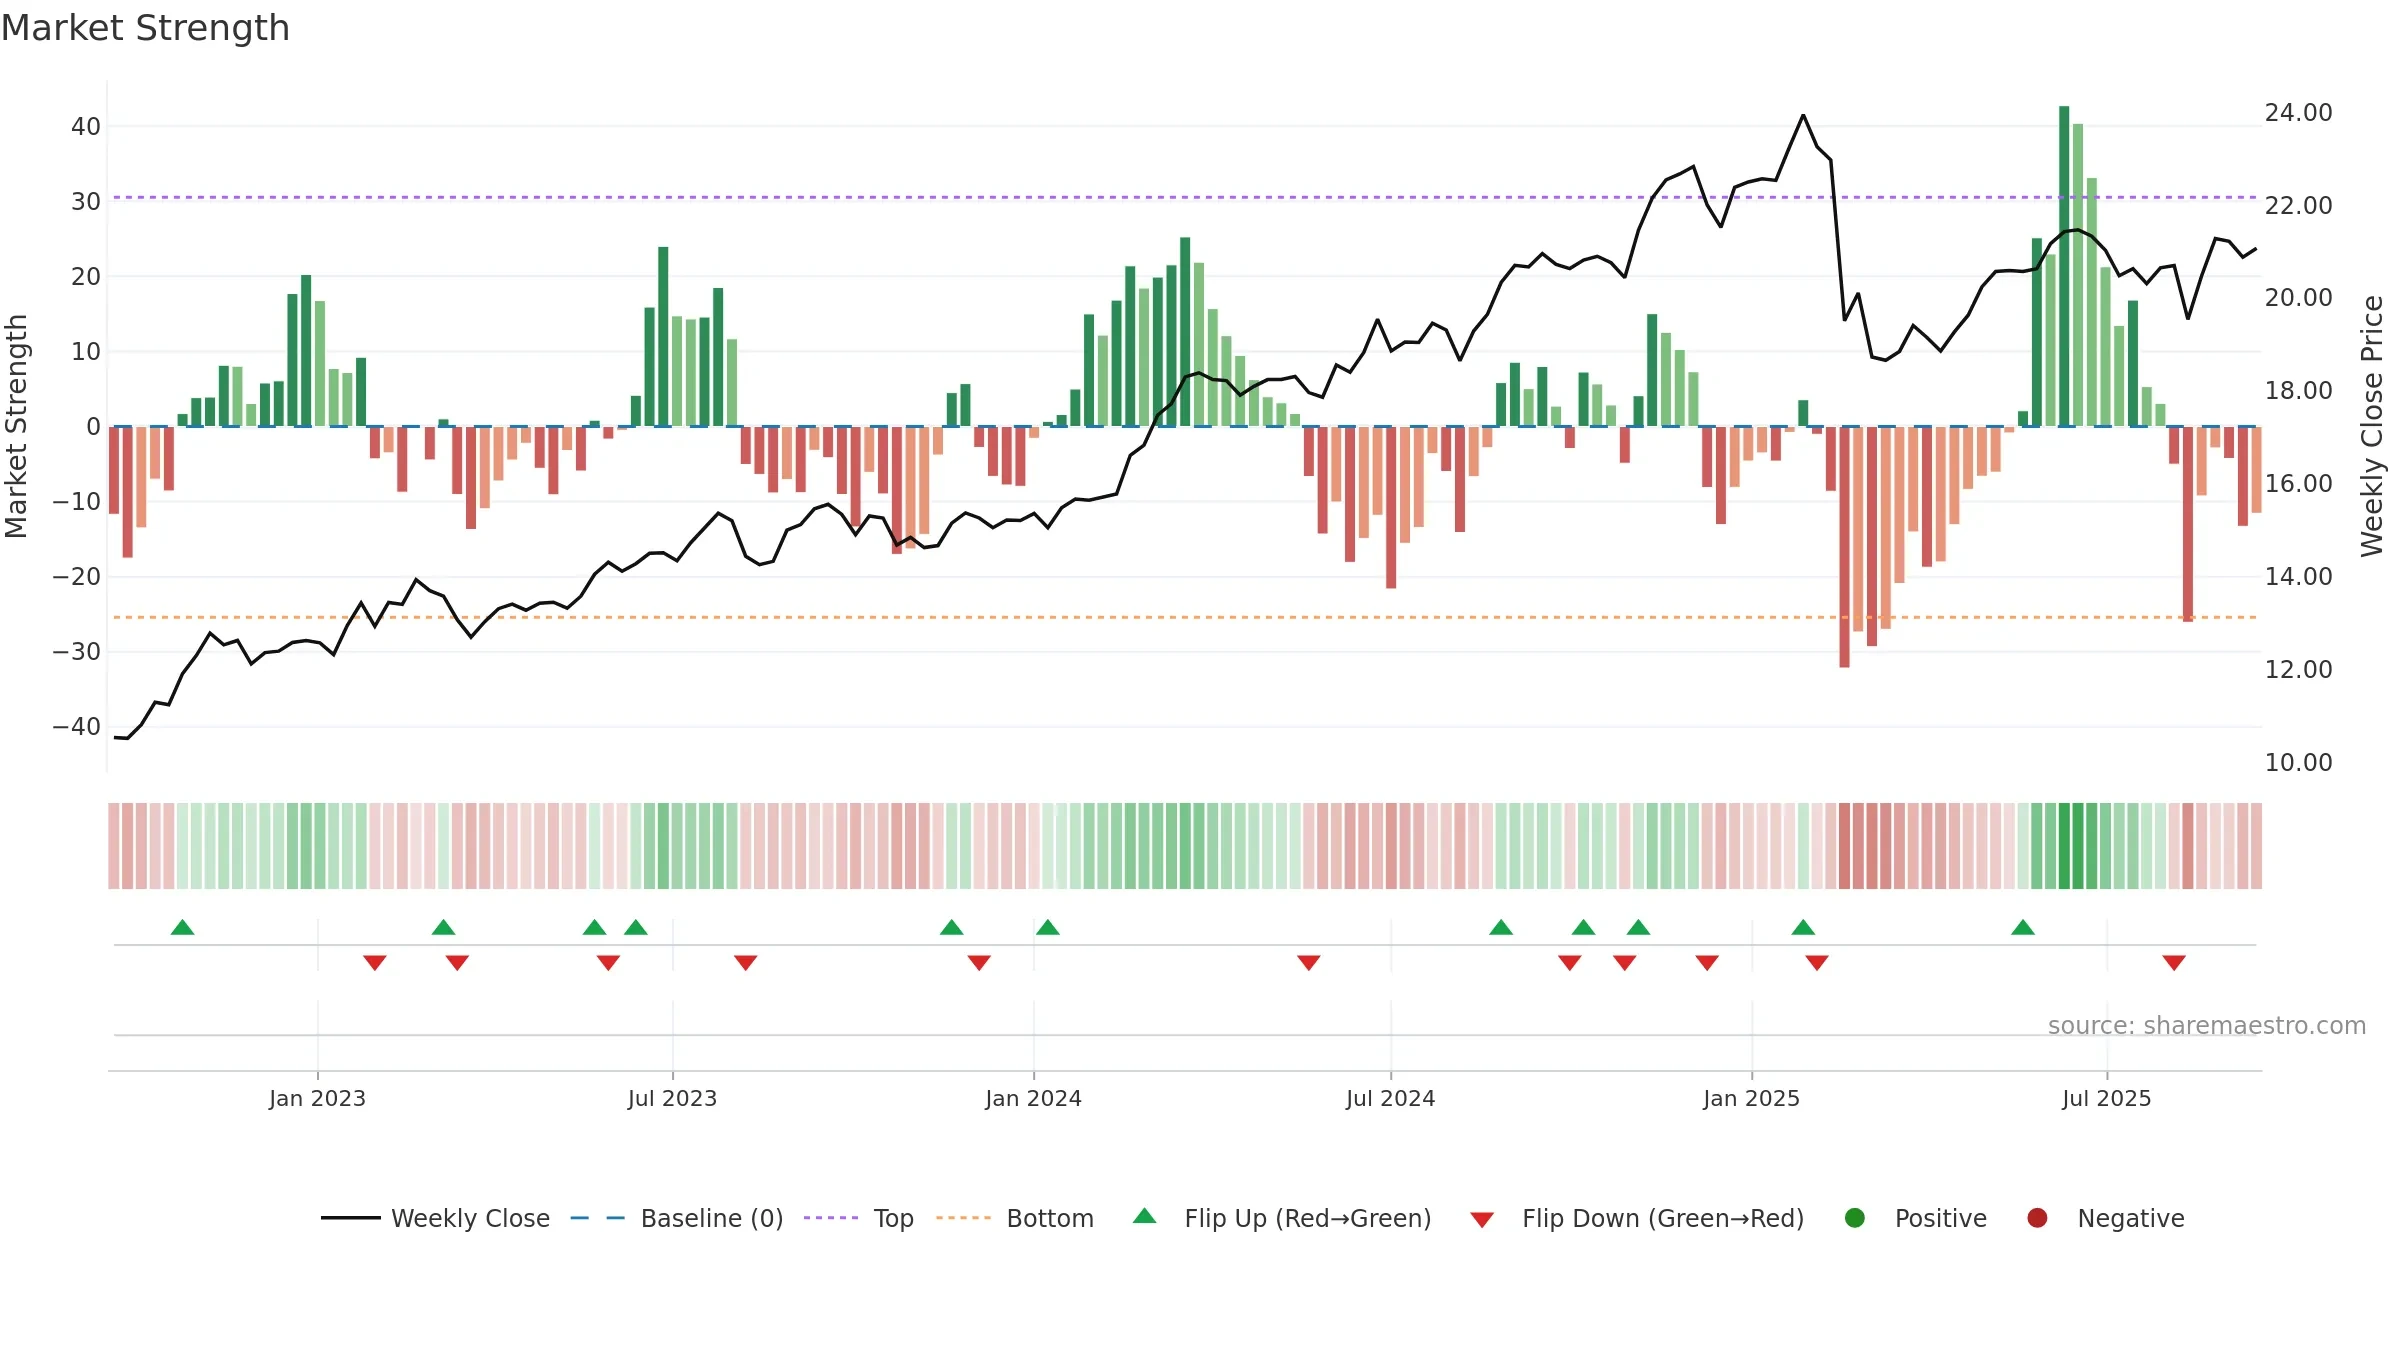Screen dimensions: 2400x1350
Task: Click the Jan 2024 axis label
Action: point(1033,1098)
